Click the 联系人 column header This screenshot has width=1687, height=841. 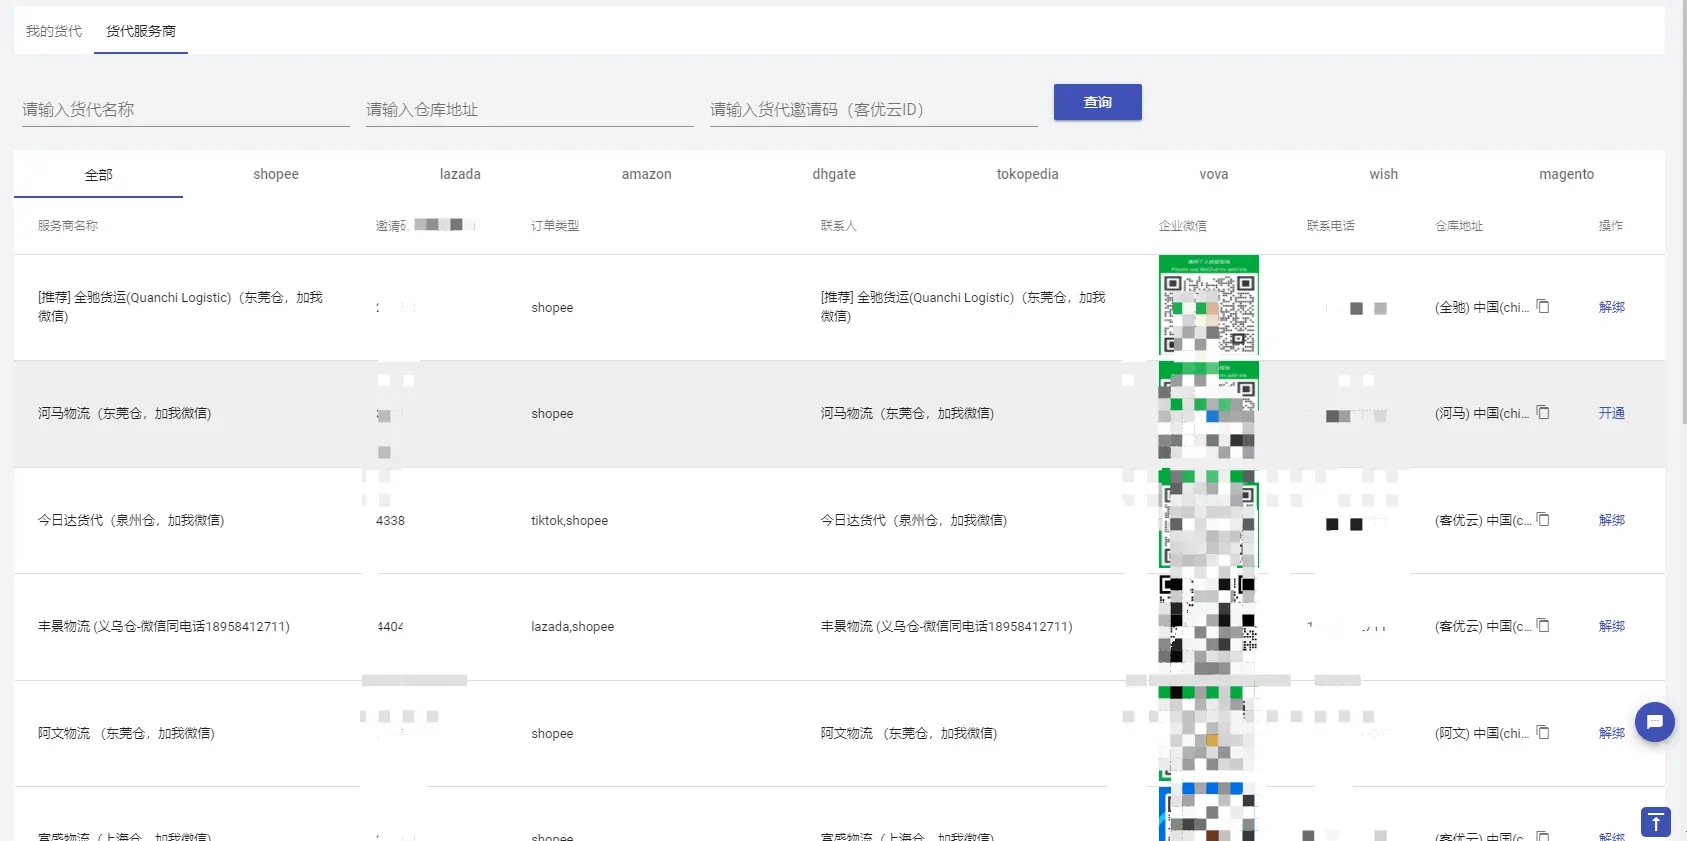point(838,226)
